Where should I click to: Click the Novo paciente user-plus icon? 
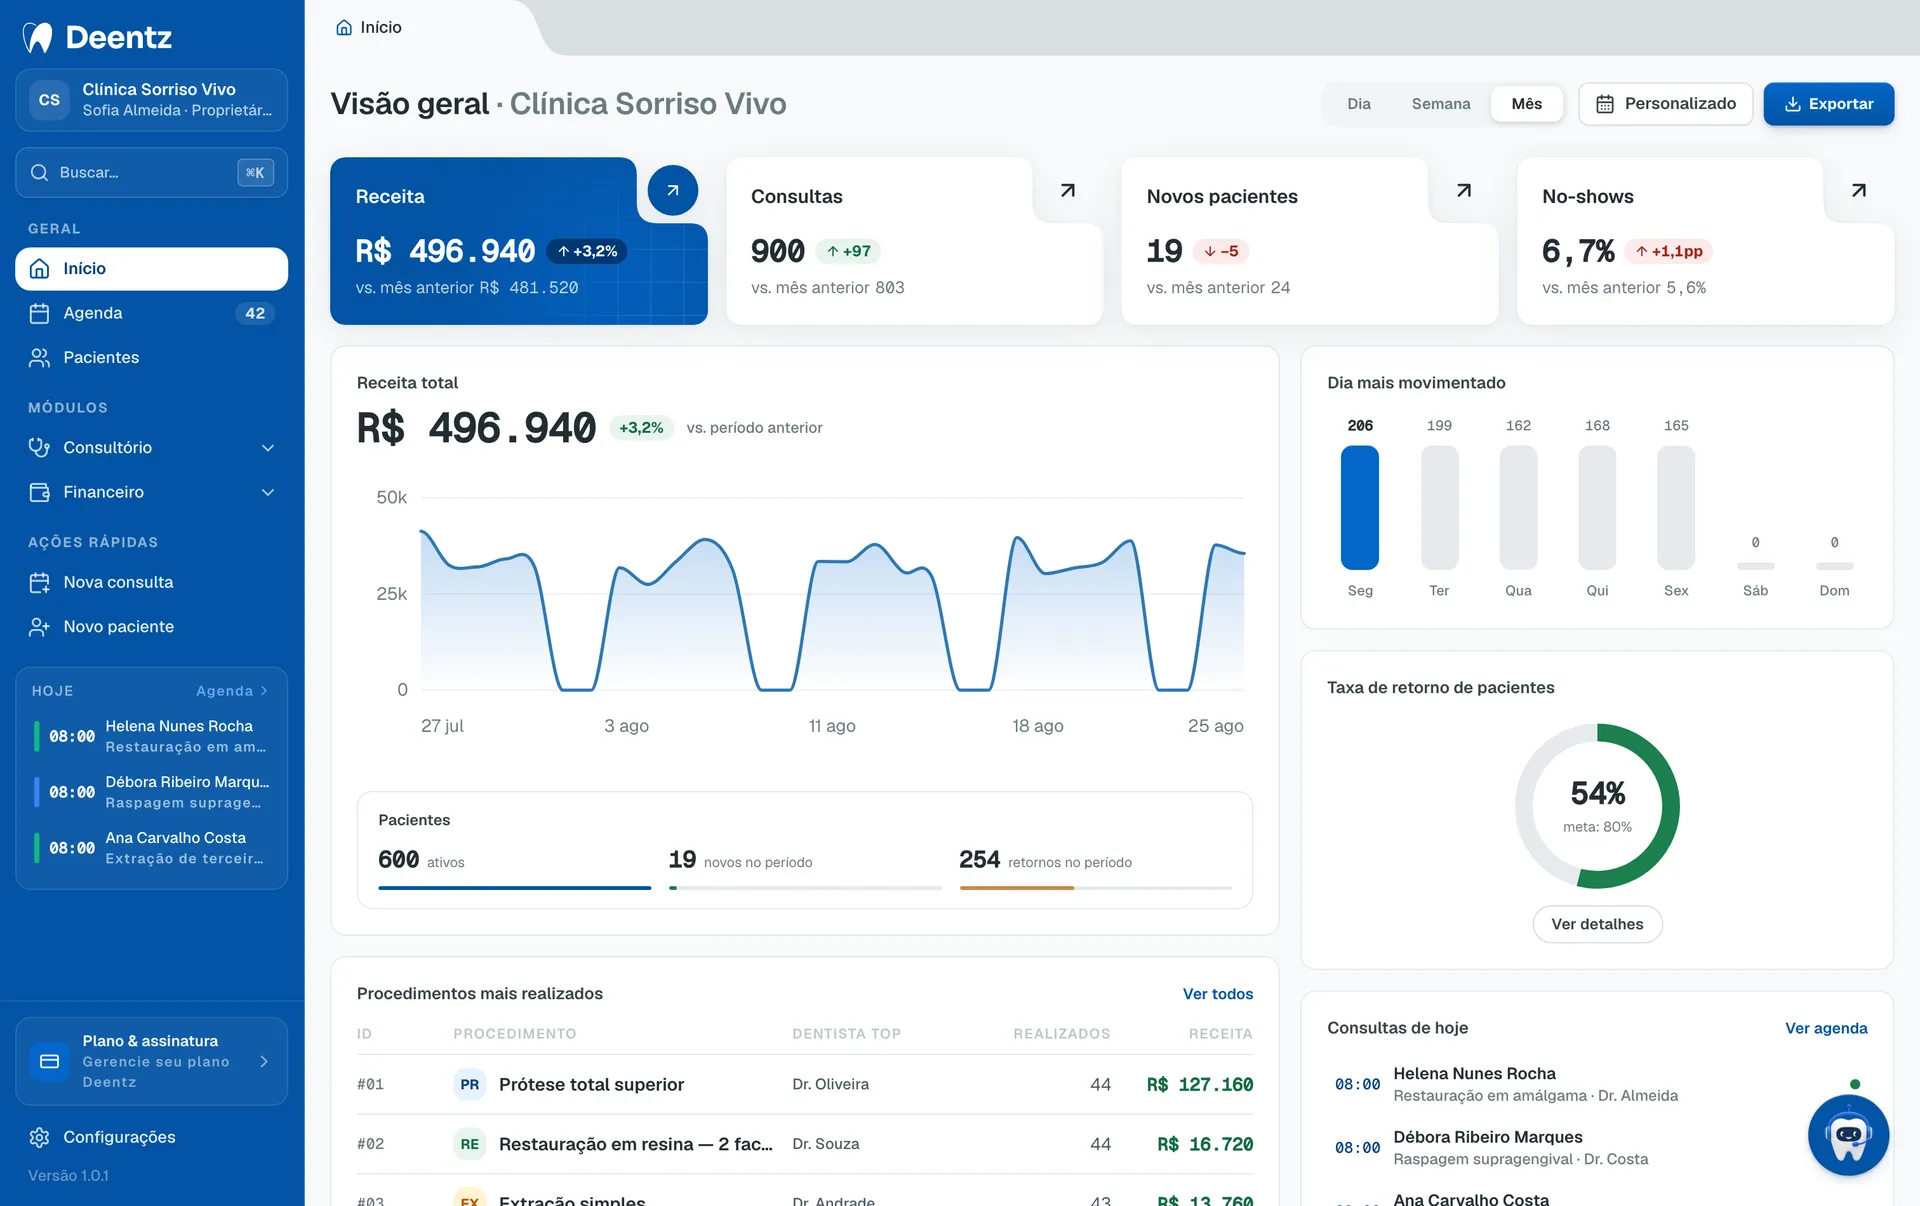40,627
